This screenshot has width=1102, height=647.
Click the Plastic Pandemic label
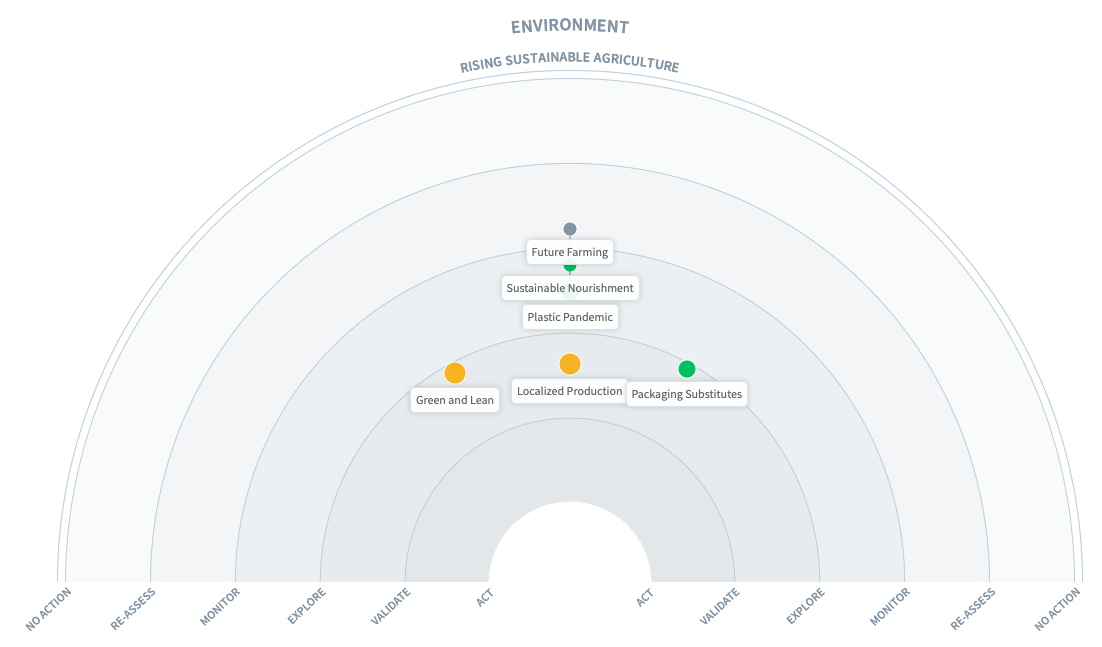pos(570,317)
